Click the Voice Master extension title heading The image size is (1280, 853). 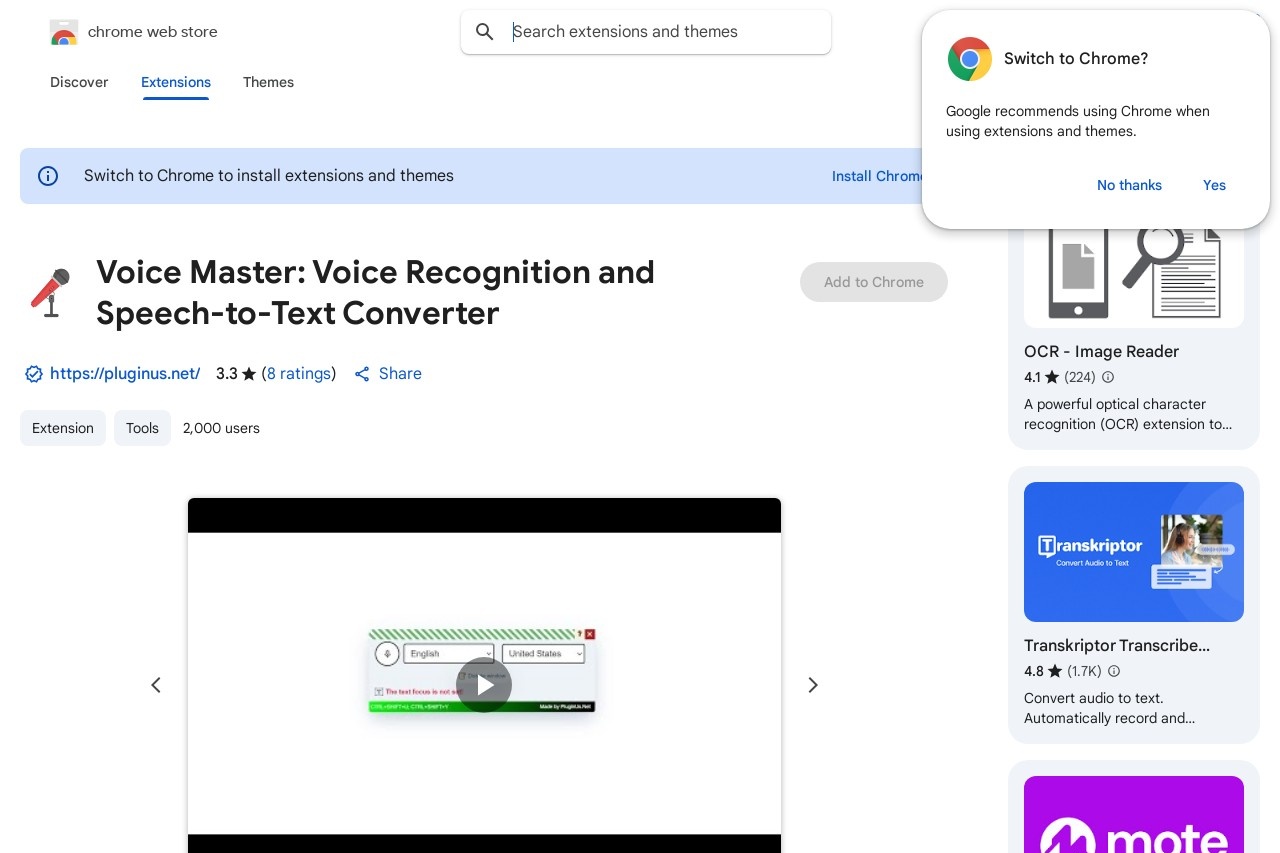point(375,292)
